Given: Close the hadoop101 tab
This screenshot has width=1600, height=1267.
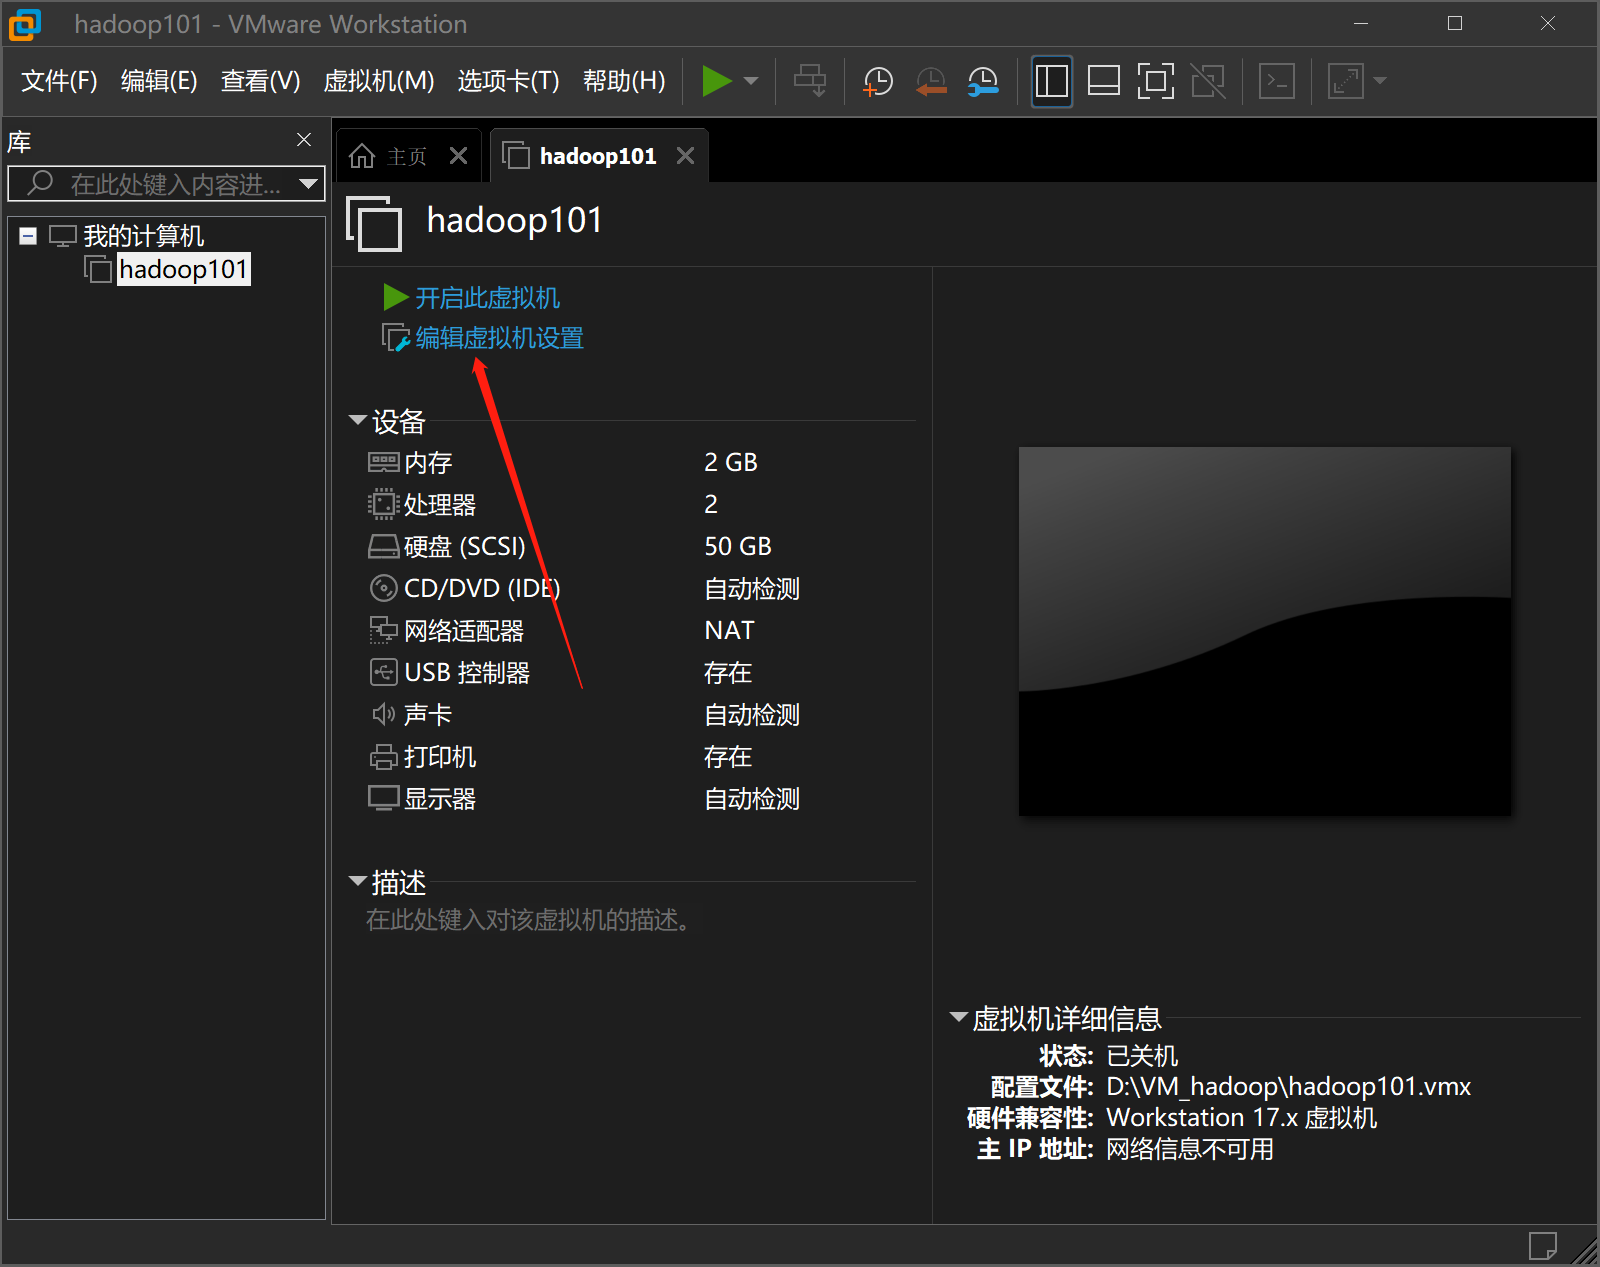Looking at the screenshot, I should point(685,156).
